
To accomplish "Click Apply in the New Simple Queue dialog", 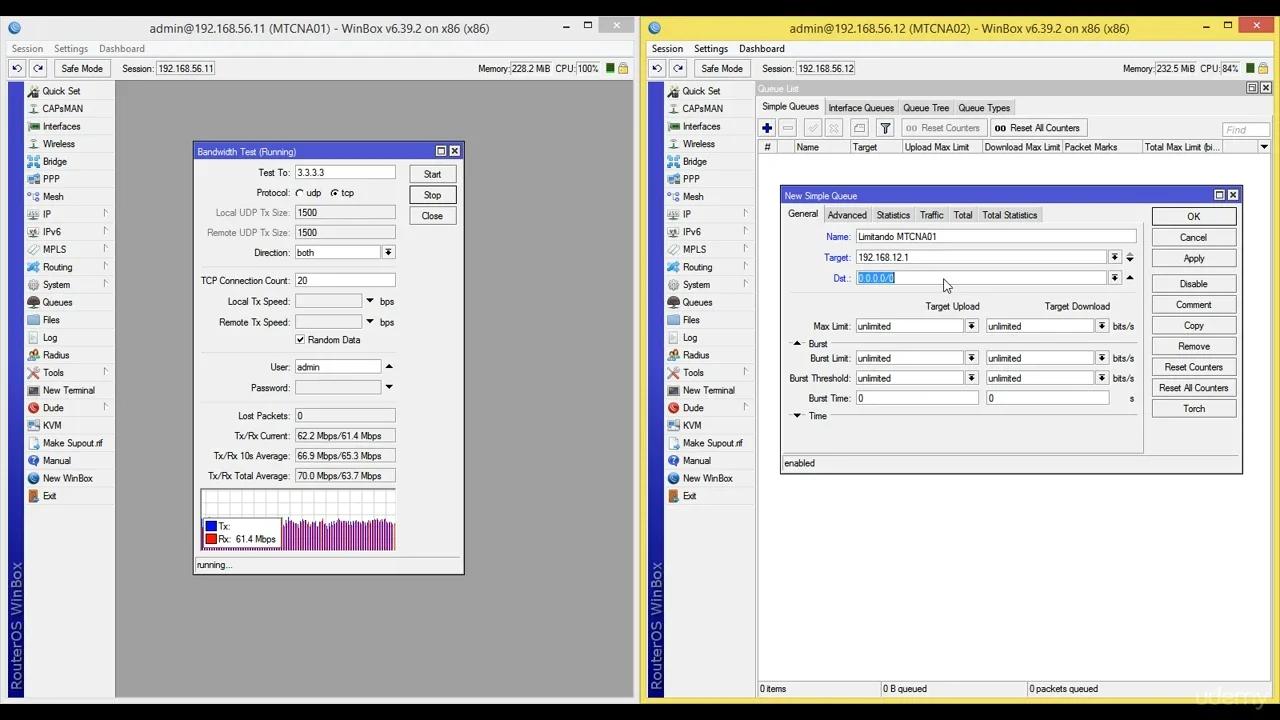I will click(1193, 258).
